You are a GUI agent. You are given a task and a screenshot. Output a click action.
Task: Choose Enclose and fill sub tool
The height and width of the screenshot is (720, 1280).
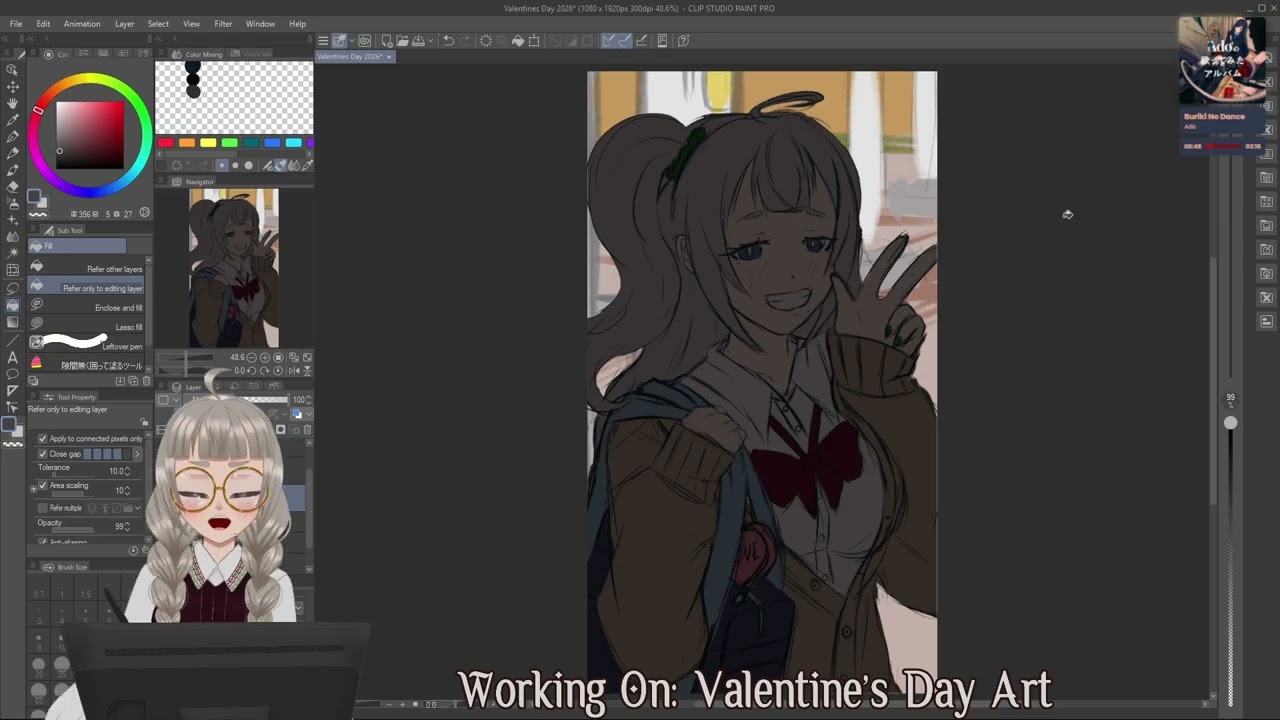86,304
